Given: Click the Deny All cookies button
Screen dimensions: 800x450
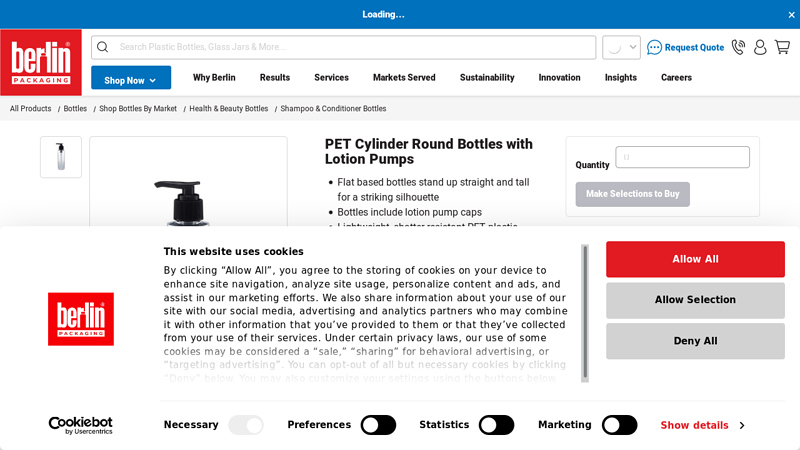Looking at the screenshot, I should pyautogui.click(x=695, y=341).
